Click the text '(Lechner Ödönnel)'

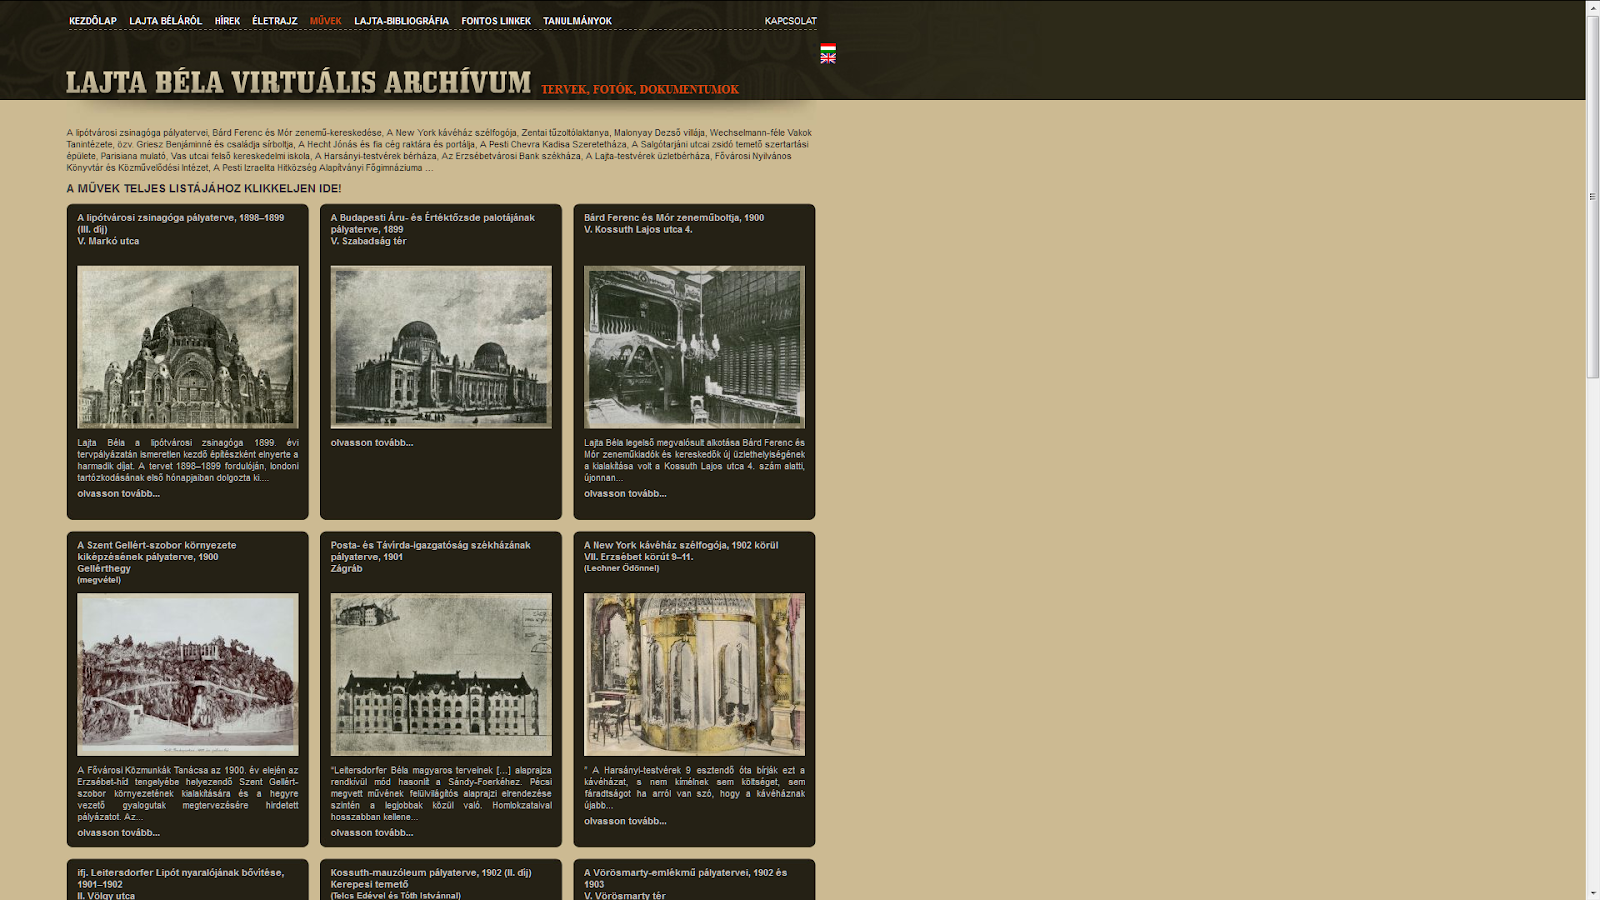[x=622, y=568]
